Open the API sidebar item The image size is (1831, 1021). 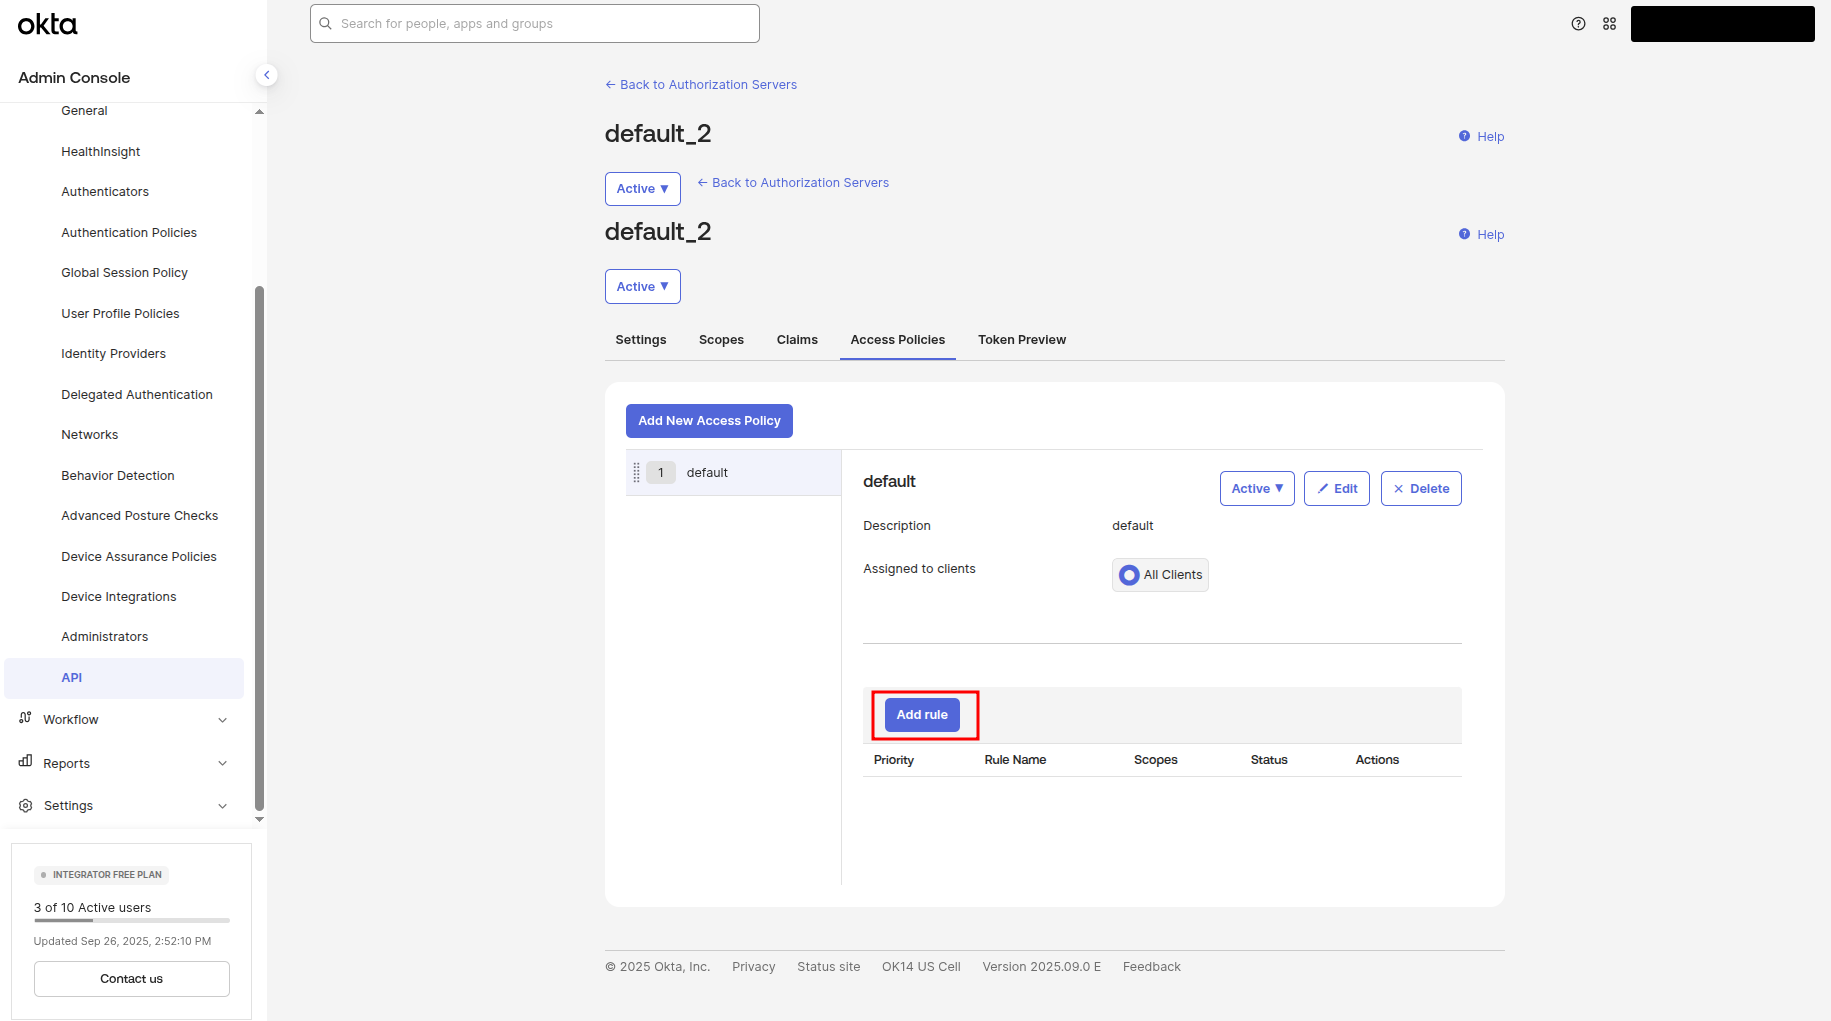124,678
